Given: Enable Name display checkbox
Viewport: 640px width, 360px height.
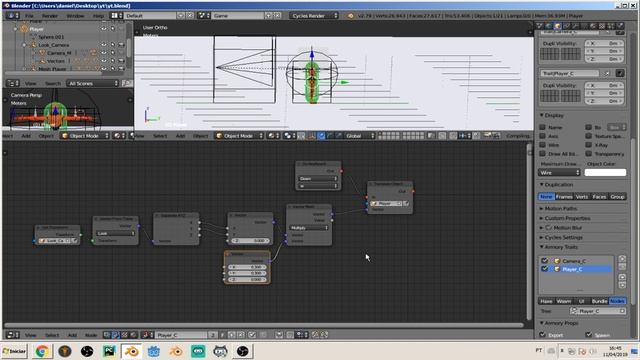Looking at the screenshot, I should point(542,127).
